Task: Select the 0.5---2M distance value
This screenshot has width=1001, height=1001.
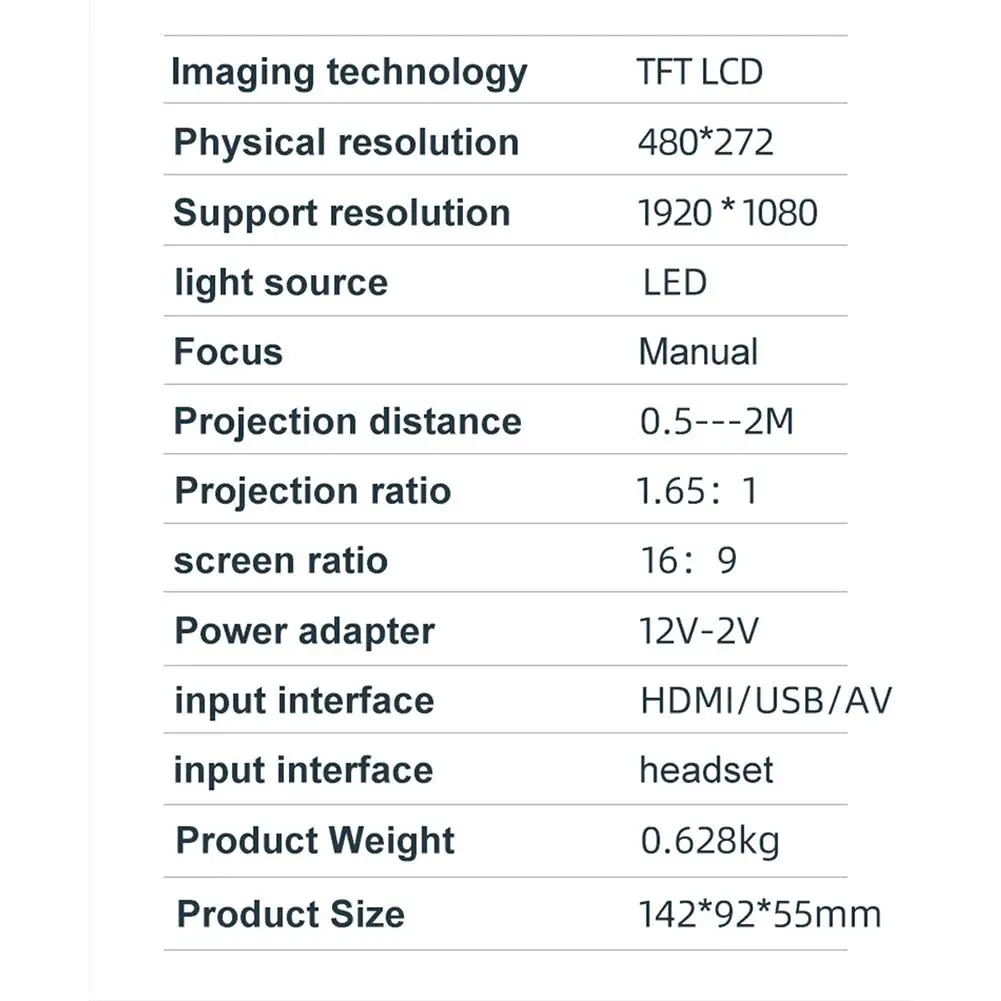Action: (716, 421)
